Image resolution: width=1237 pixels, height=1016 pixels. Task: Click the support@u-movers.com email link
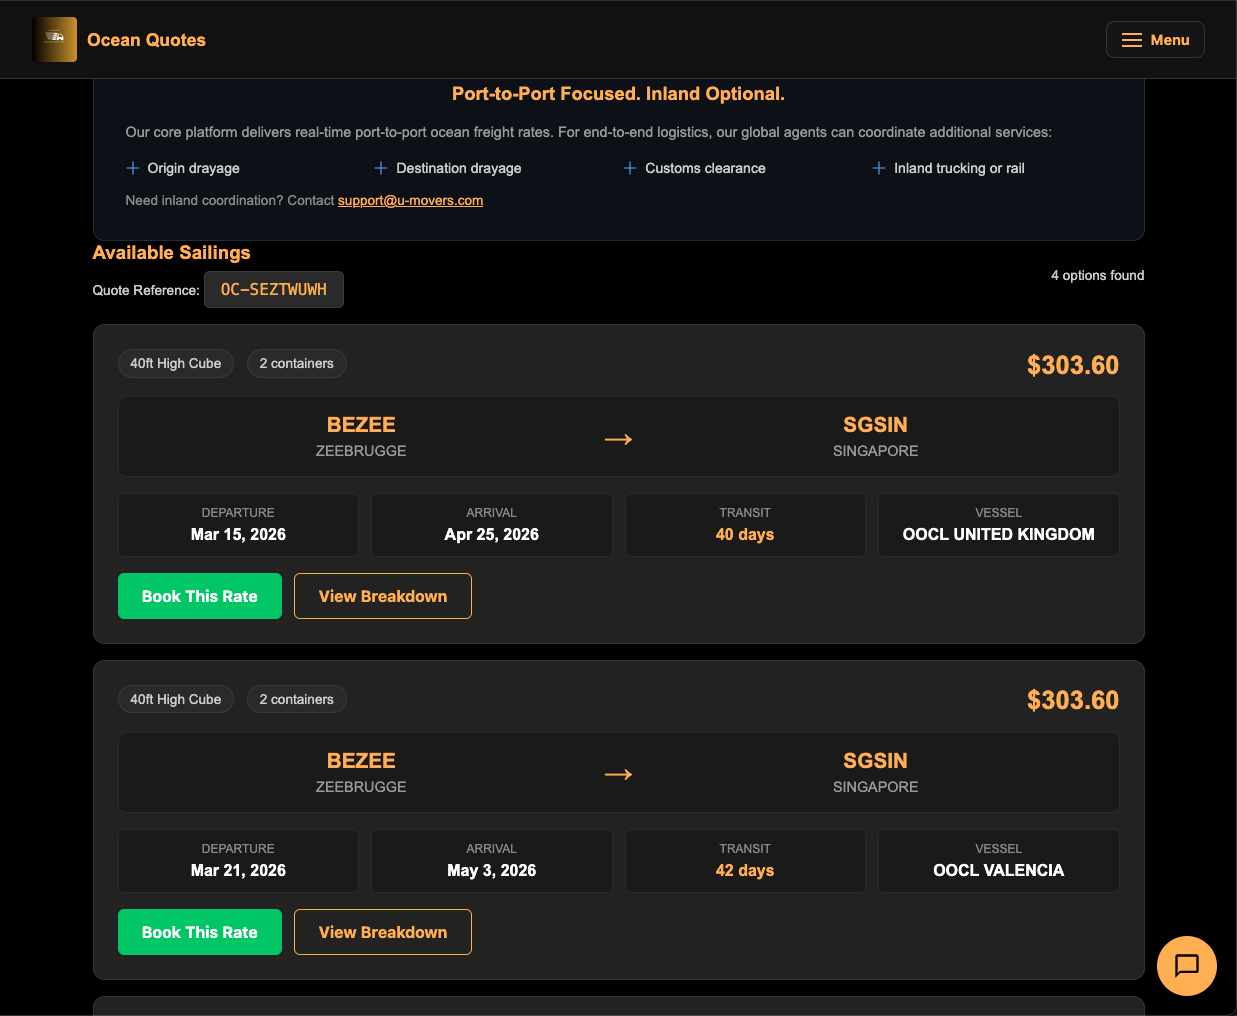pyautogui.click(x=410, y=200)
